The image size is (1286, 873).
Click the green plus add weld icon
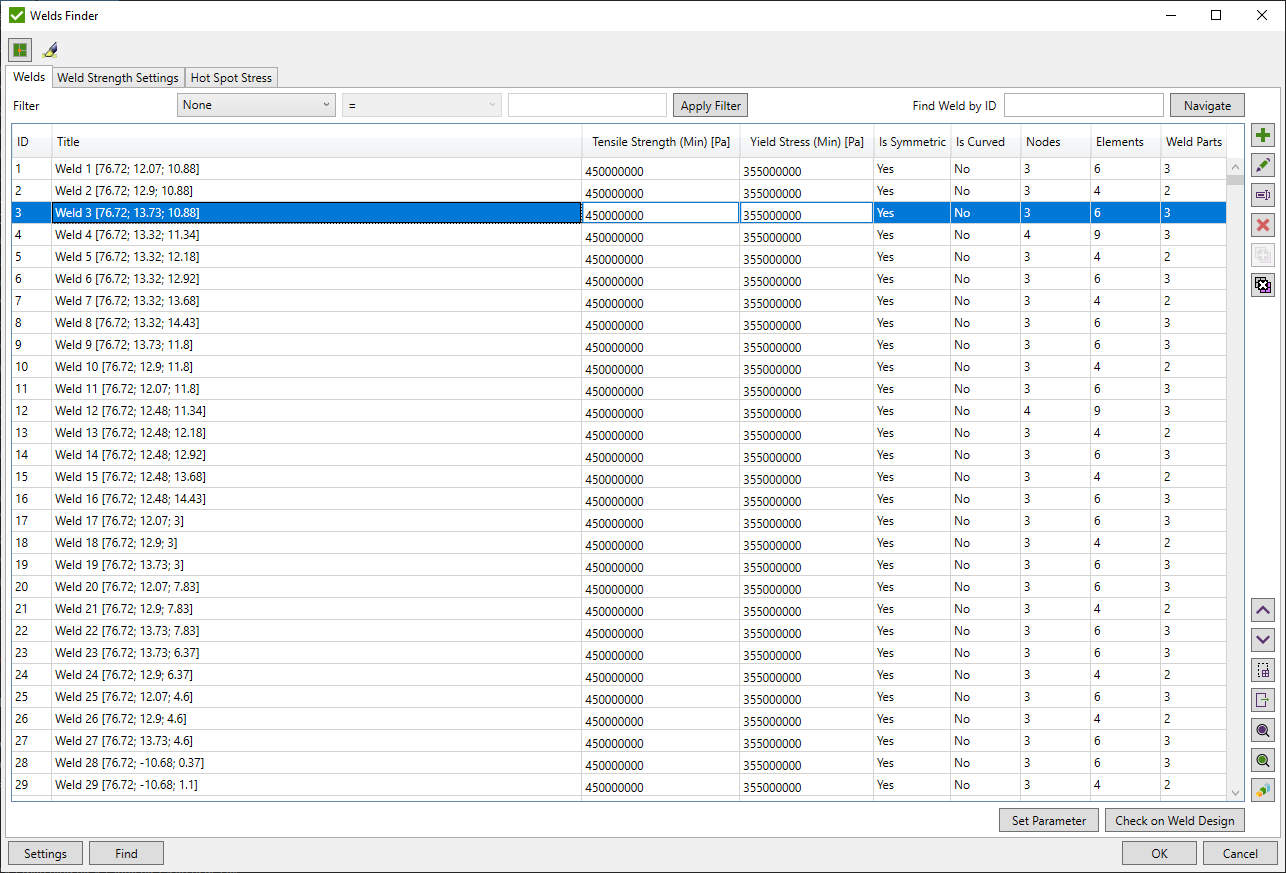coord(1263,136)
